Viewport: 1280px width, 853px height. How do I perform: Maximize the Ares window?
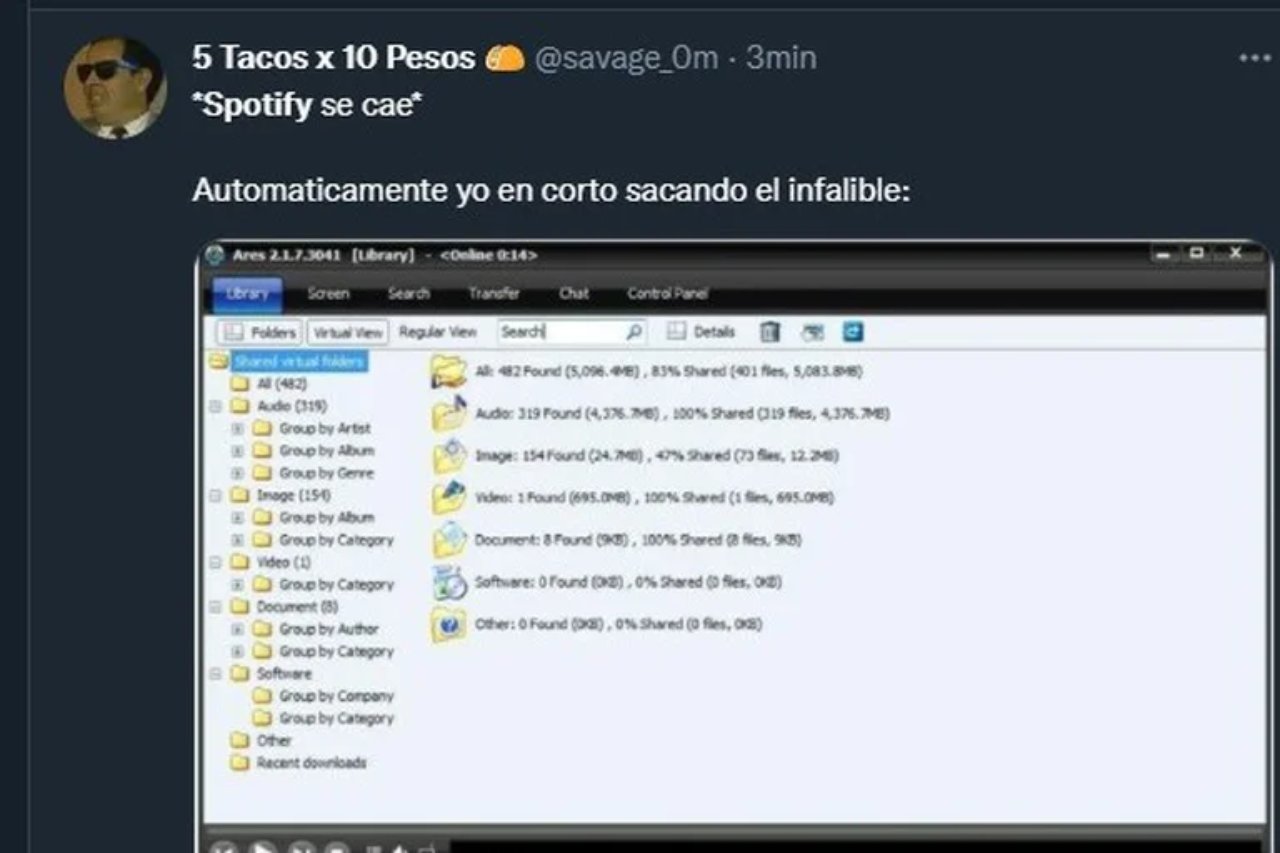coord(1196,254)
